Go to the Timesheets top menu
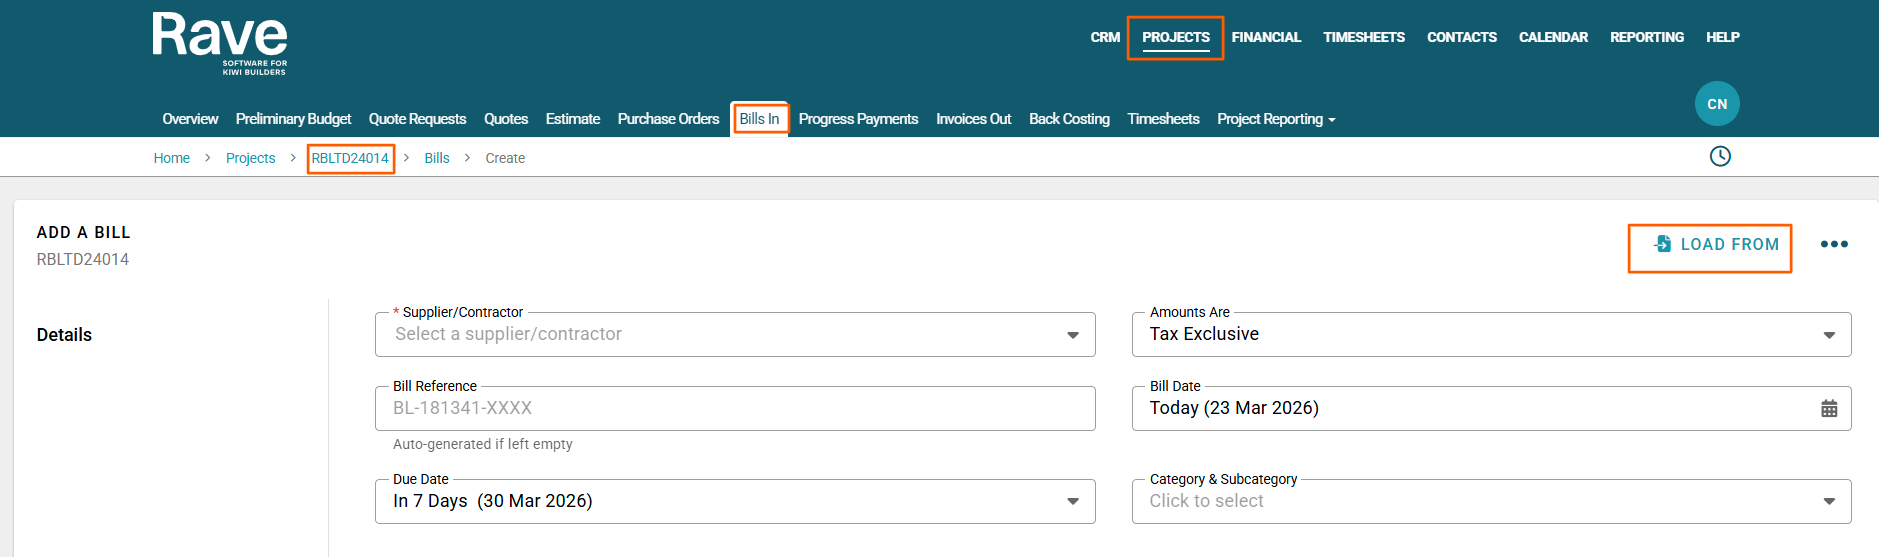Image resolution: width=1879 pixels, height=557 pixels. click(1364, 37)
